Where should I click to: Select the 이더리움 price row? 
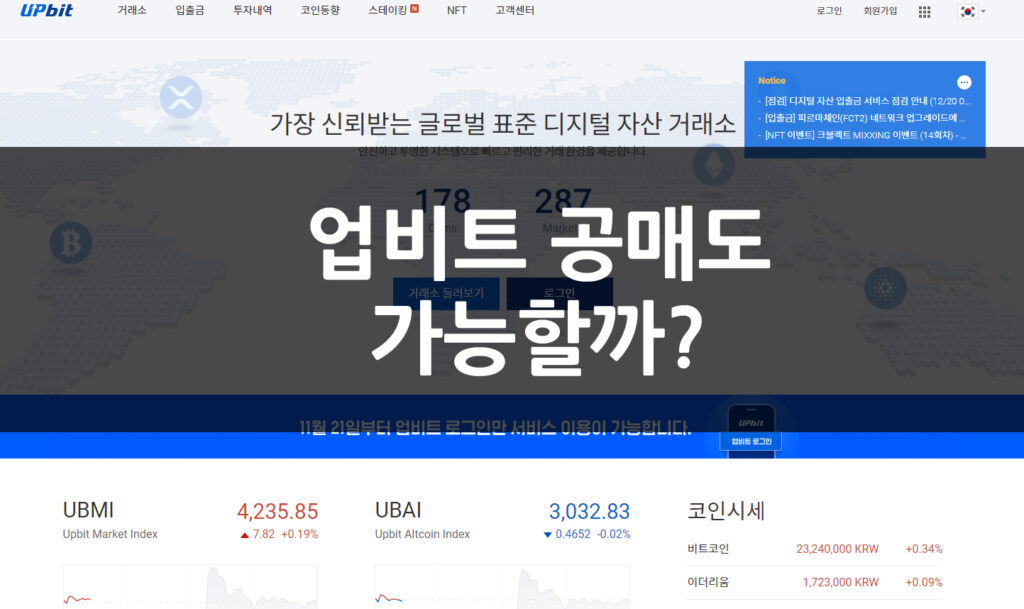click(x=814, y=582)
